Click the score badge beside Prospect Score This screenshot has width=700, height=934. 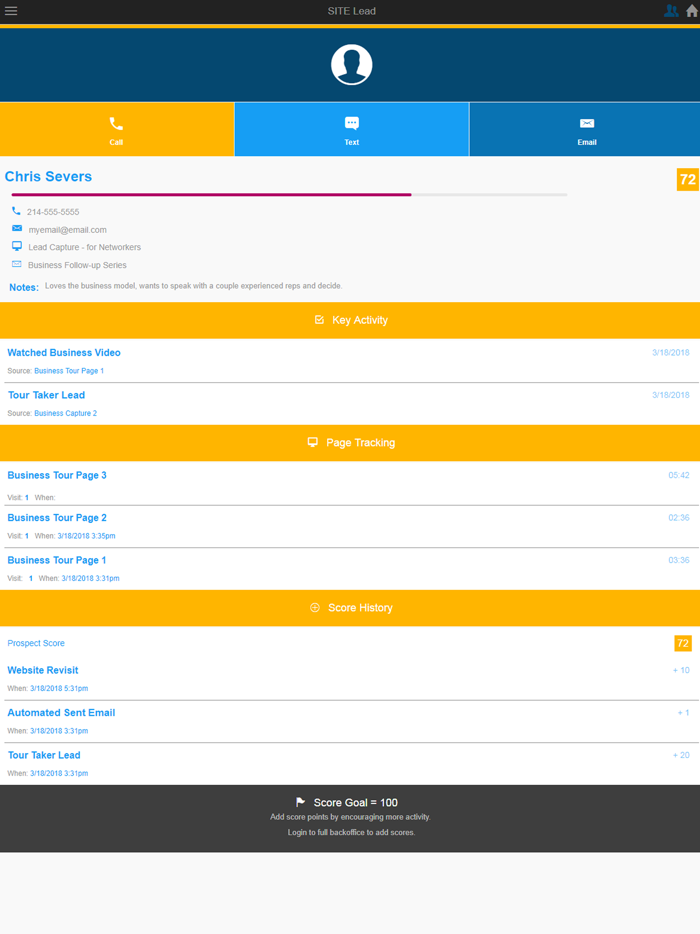coord(683,643)
